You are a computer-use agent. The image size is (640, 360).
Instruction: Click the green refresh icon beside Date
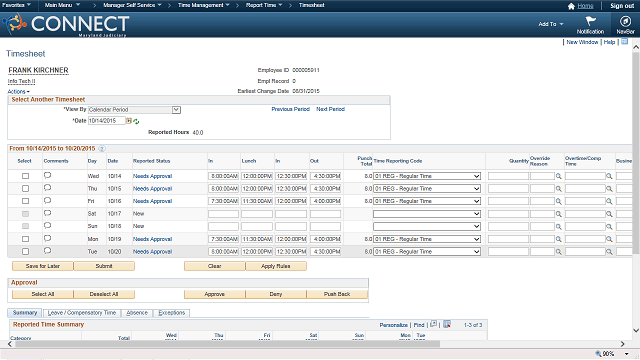[x=136, y=121]
